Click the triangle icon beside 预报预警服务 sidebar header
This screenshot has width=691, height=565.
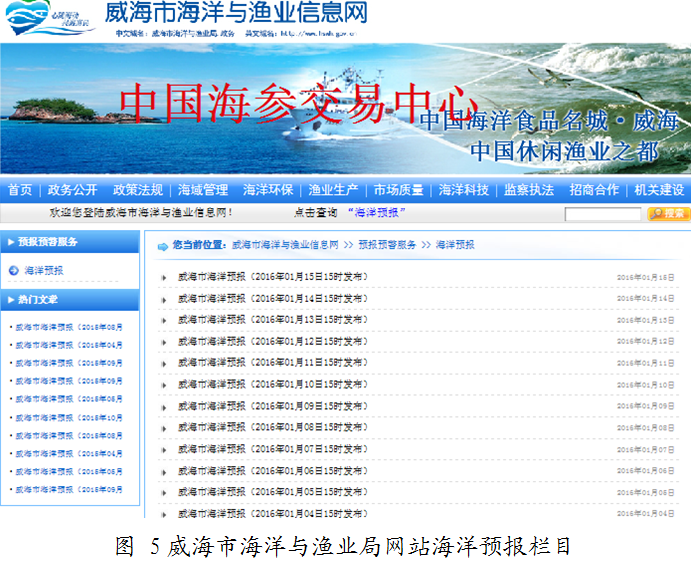point(10,241)
